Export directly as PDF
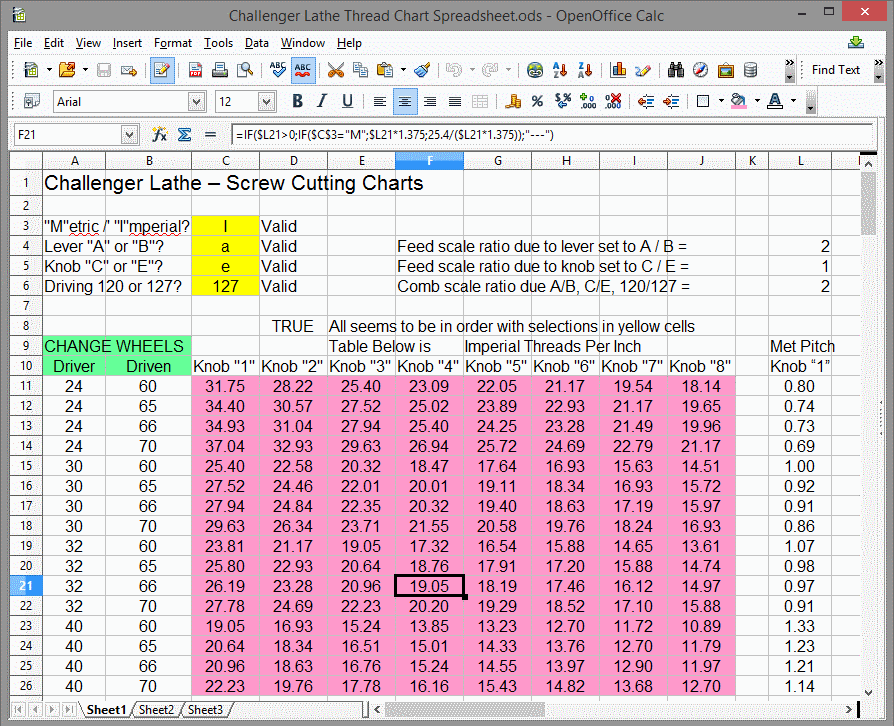This screenshot has height=726, width=894. (195, 70)
